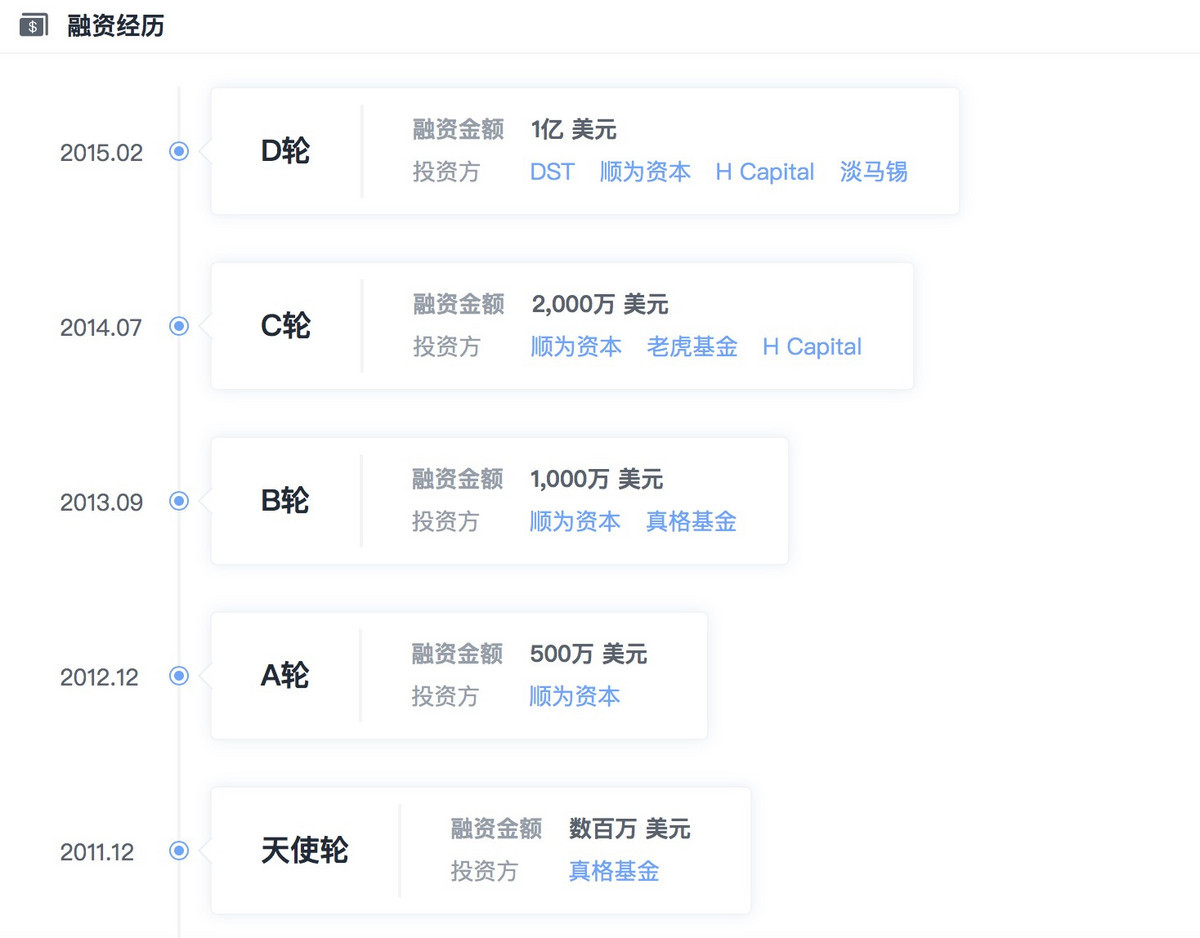
Task: Open 顺为资本 link in A轮 card
Action: coord(575,697)
